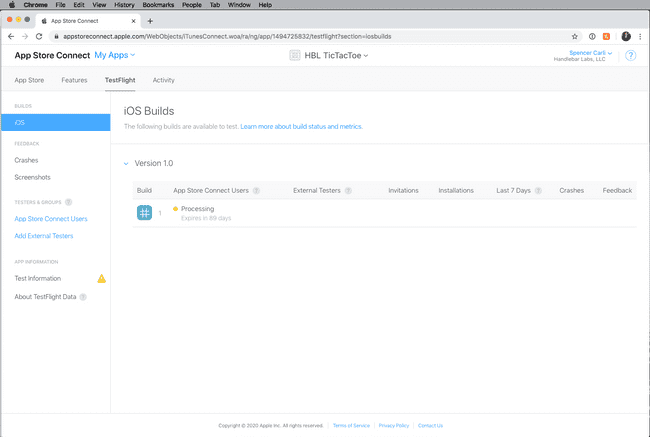Screen dimensions: 650x437
Task: Open App Store Connect Users sidebar link
Action: coord(51,218)
